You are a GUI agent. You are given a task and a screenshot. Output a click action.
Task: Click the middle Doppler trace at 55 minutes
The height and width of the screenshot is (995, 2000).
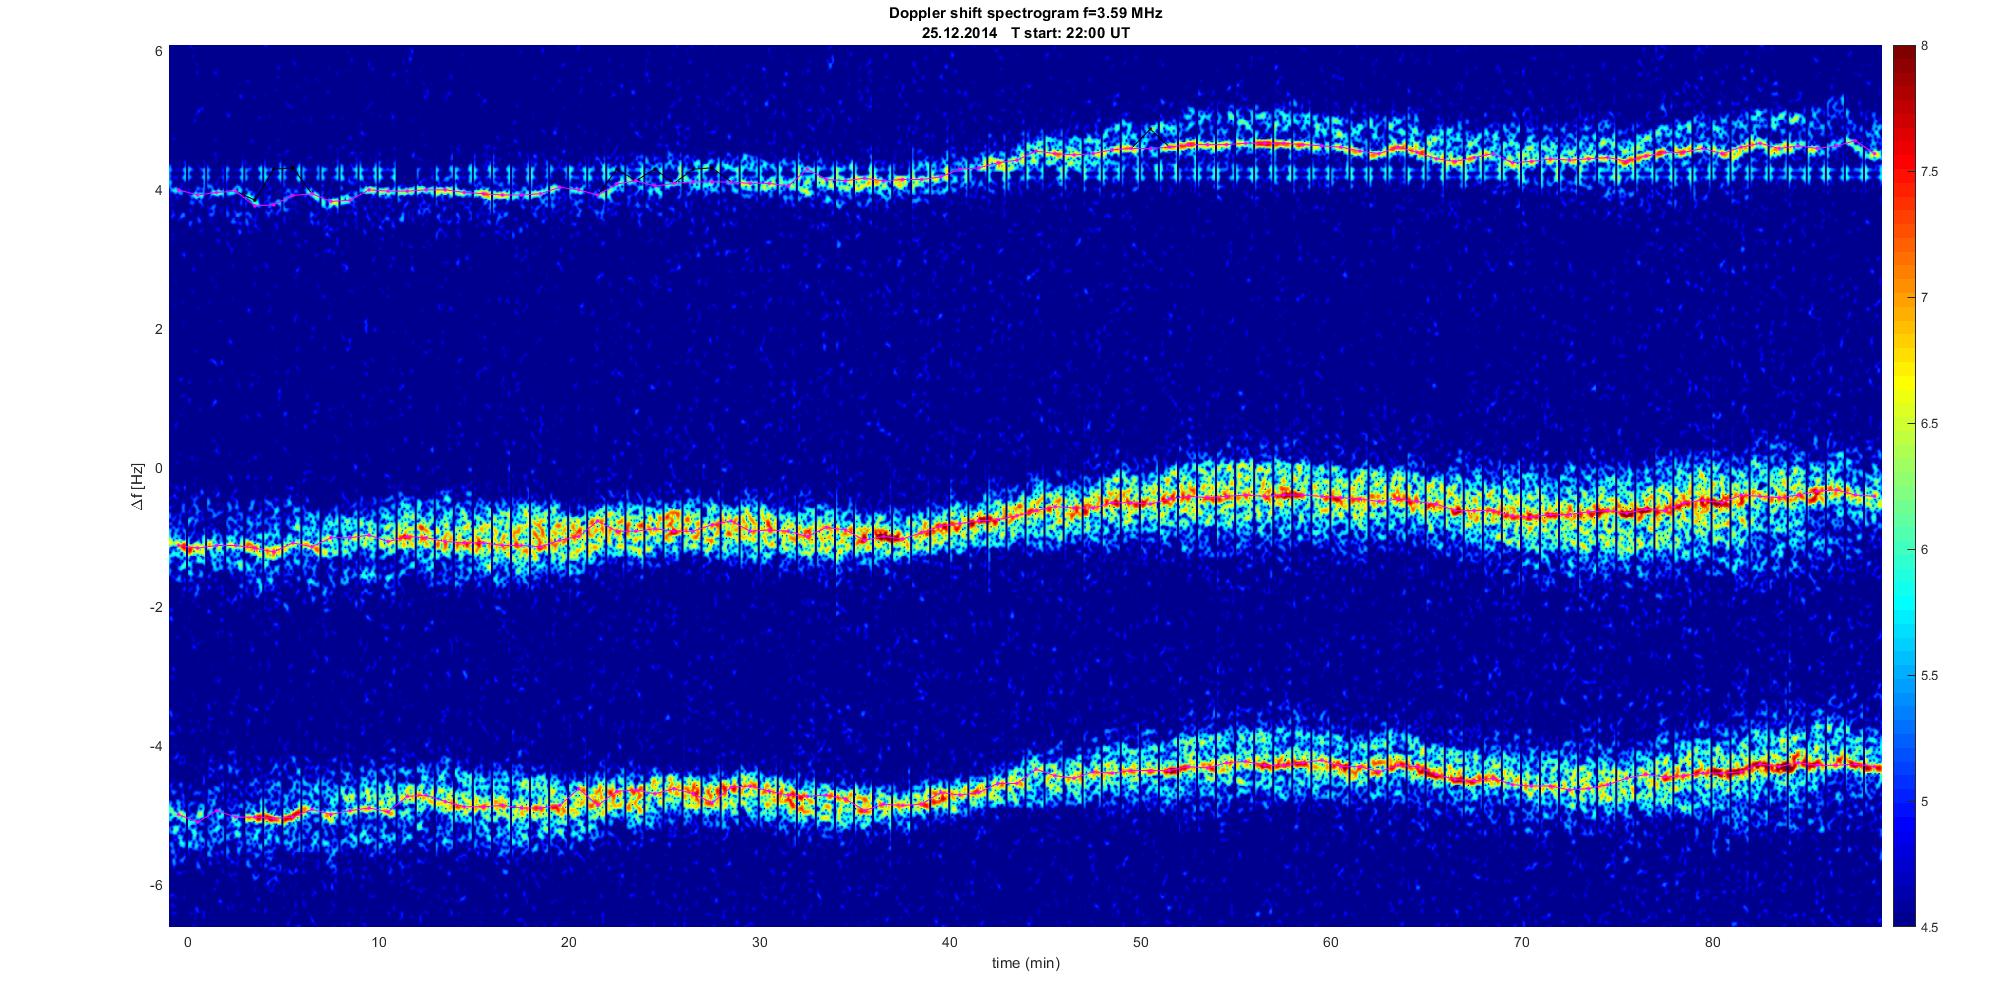1235,496
